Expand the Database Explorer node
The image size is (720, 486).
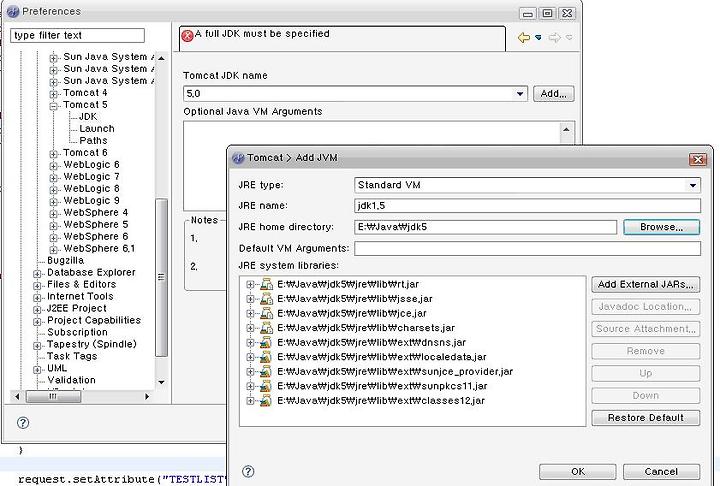point(37,274)
